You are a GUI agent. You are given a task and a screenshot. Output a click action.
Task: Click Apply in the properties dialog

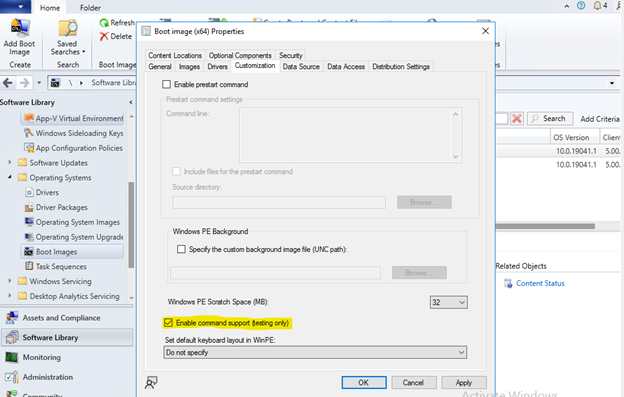click(x=464, y=383)
